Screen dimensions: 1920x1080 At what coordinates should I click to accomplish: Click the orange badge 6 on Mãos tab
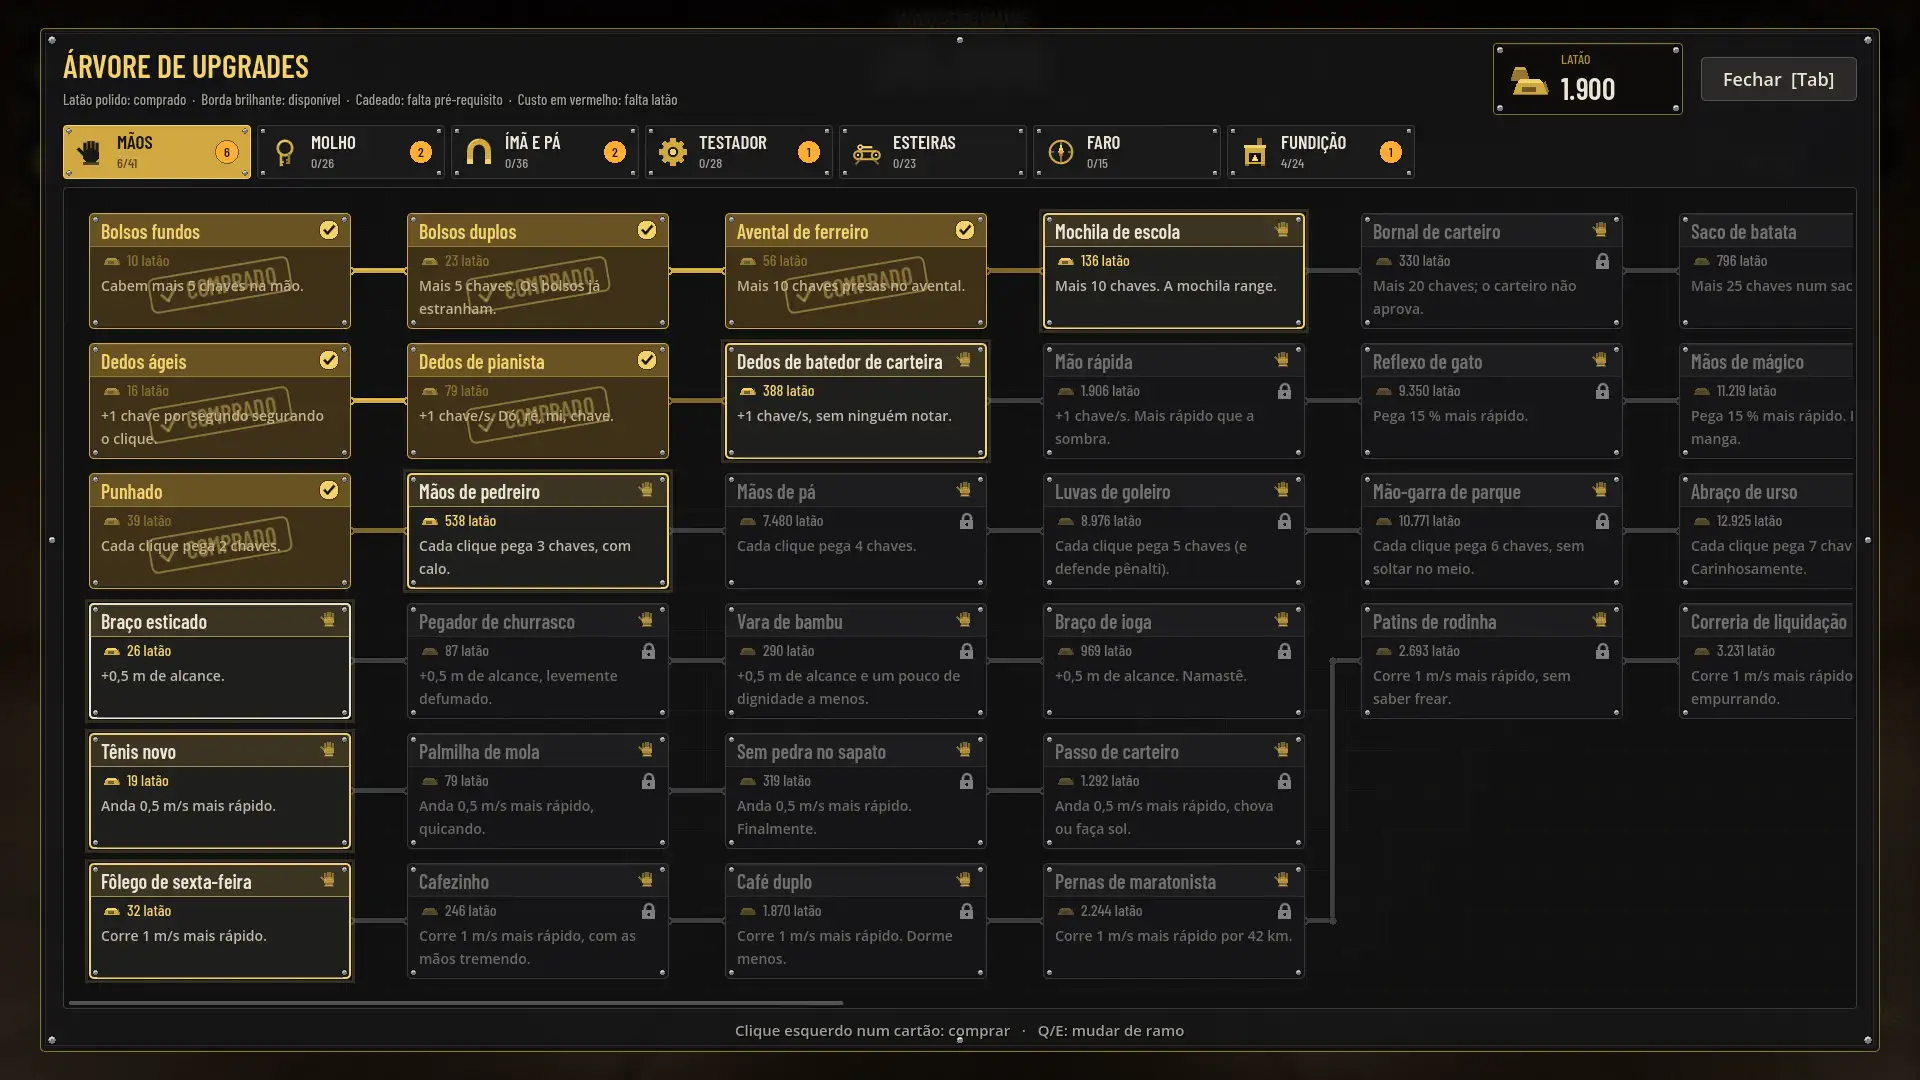click(x=227, y=152)
